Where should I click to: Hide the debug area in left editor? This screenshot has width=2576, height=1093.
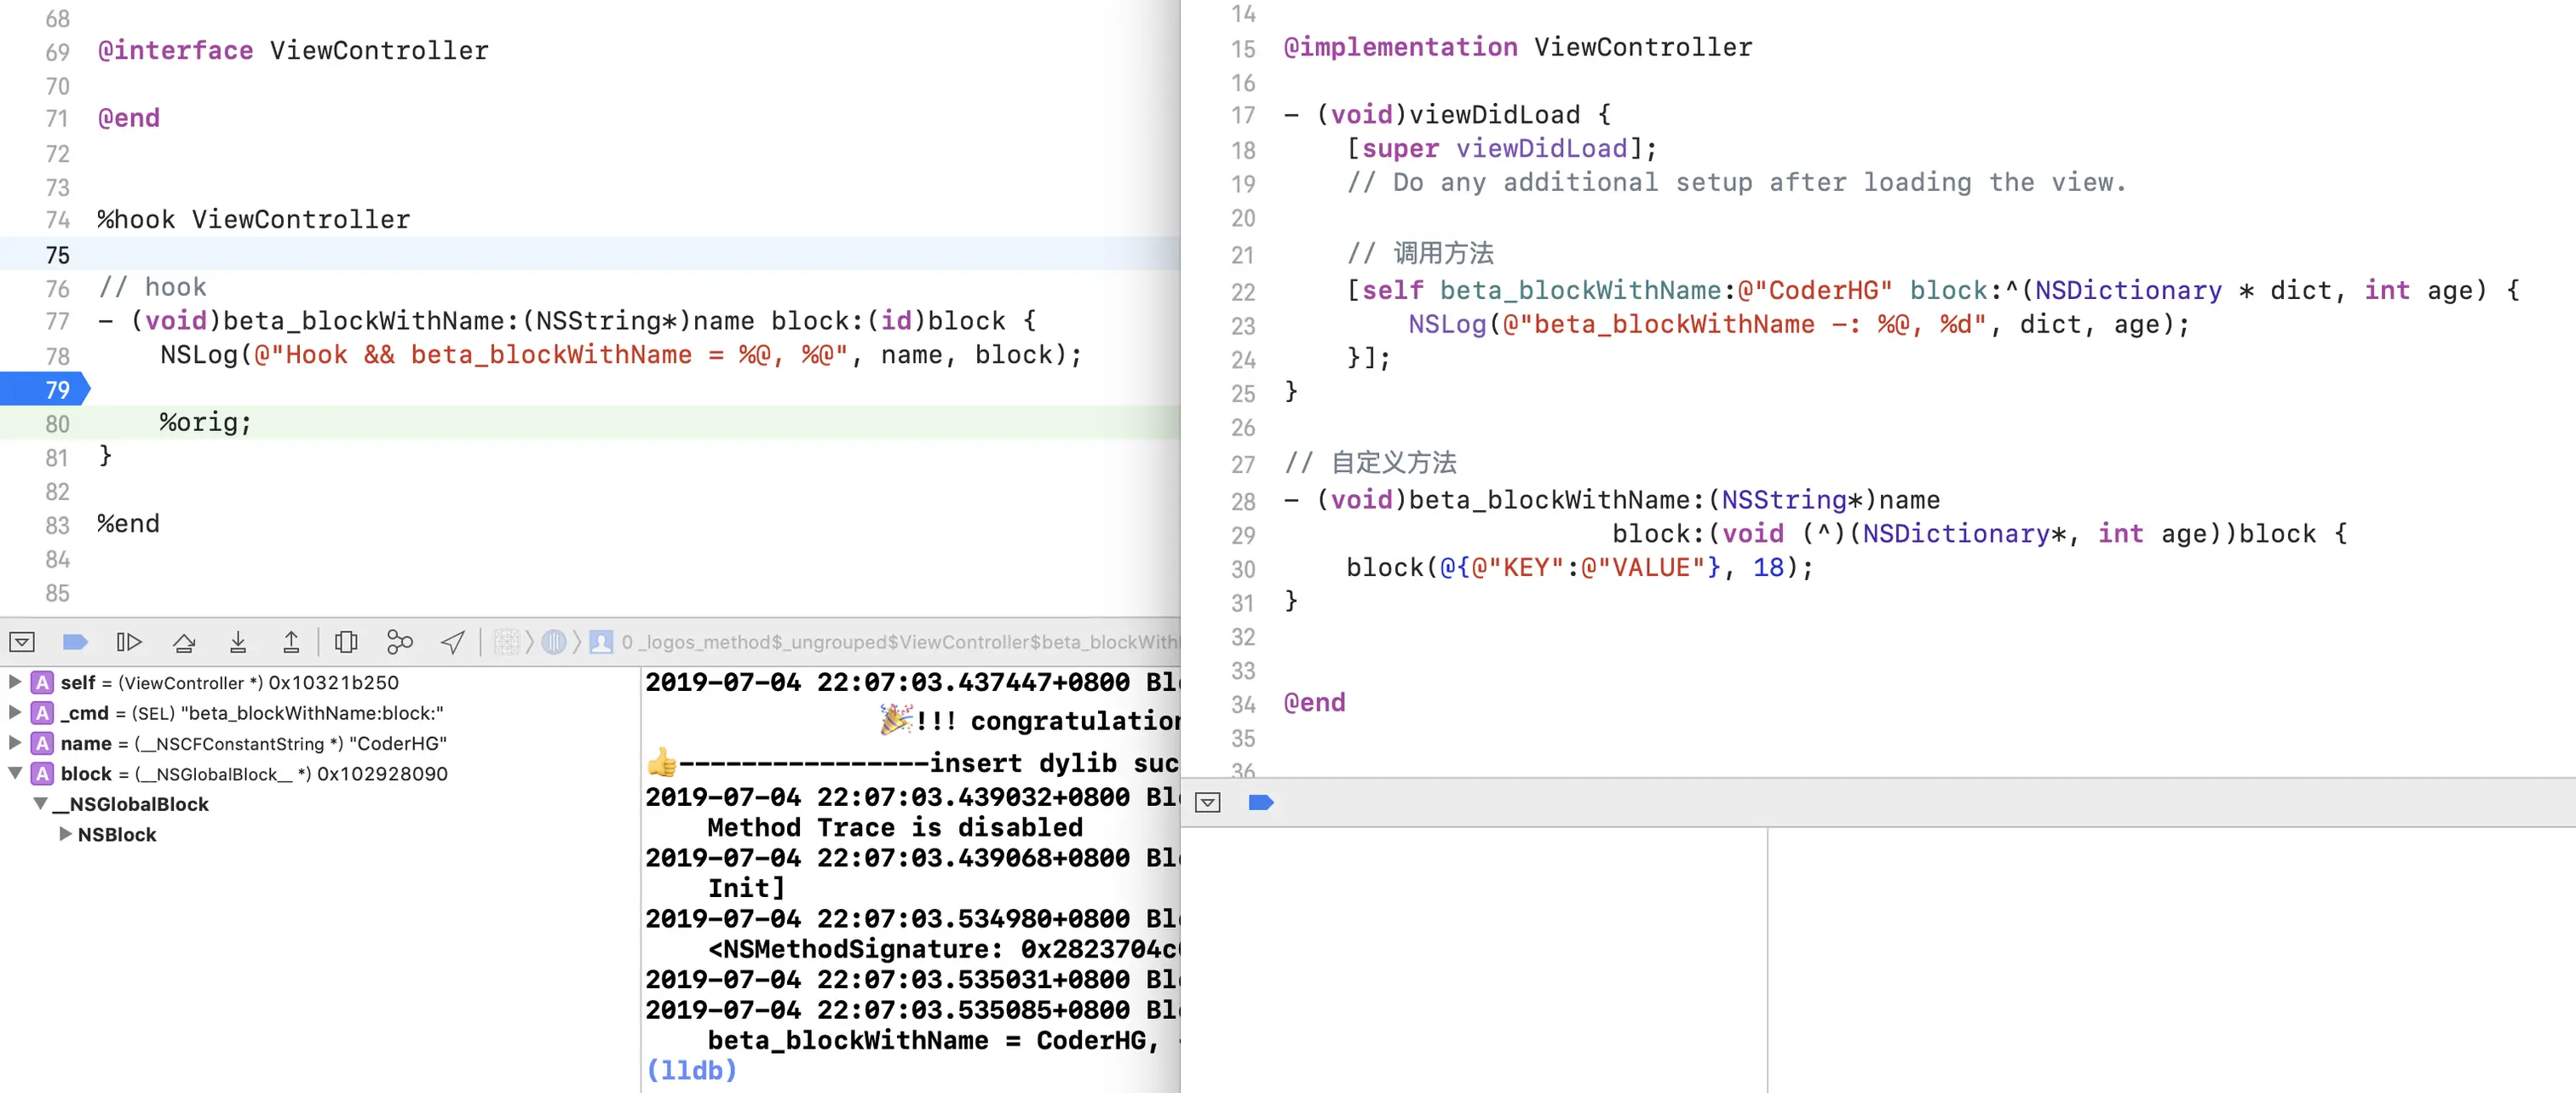(x=22, y=642)
